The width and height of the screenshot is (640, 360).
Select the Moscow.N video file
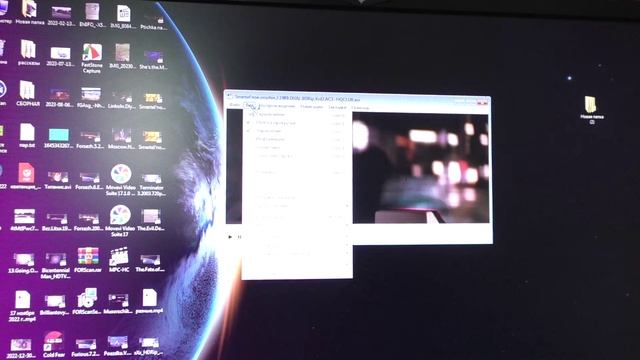pyautogui.click(x=121, y=138)
